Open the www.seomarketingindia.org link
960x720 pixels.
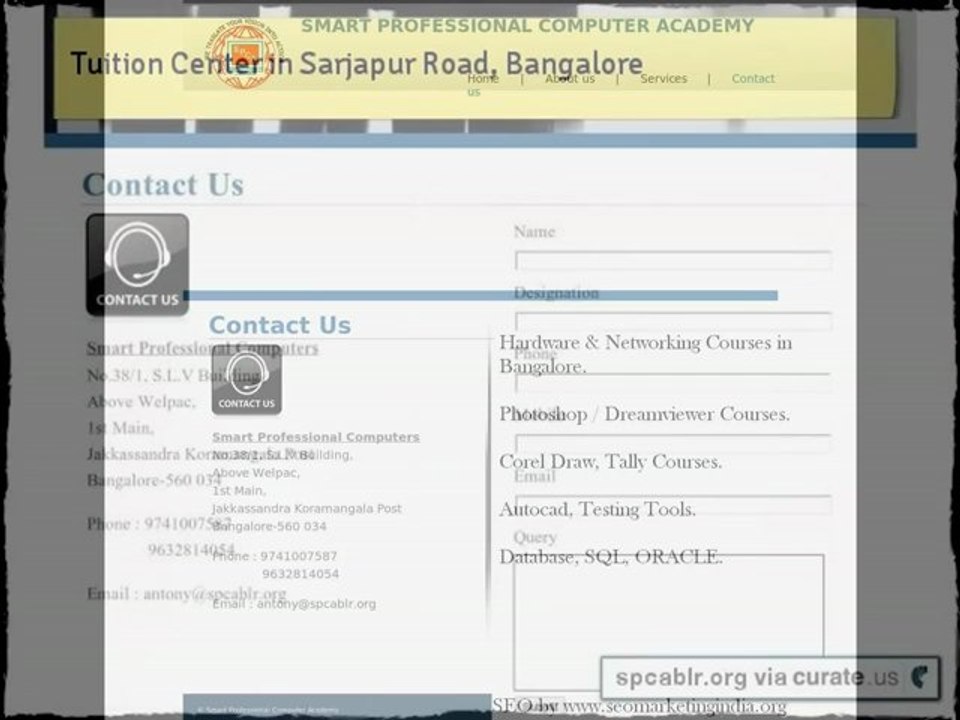pos(674,707)
